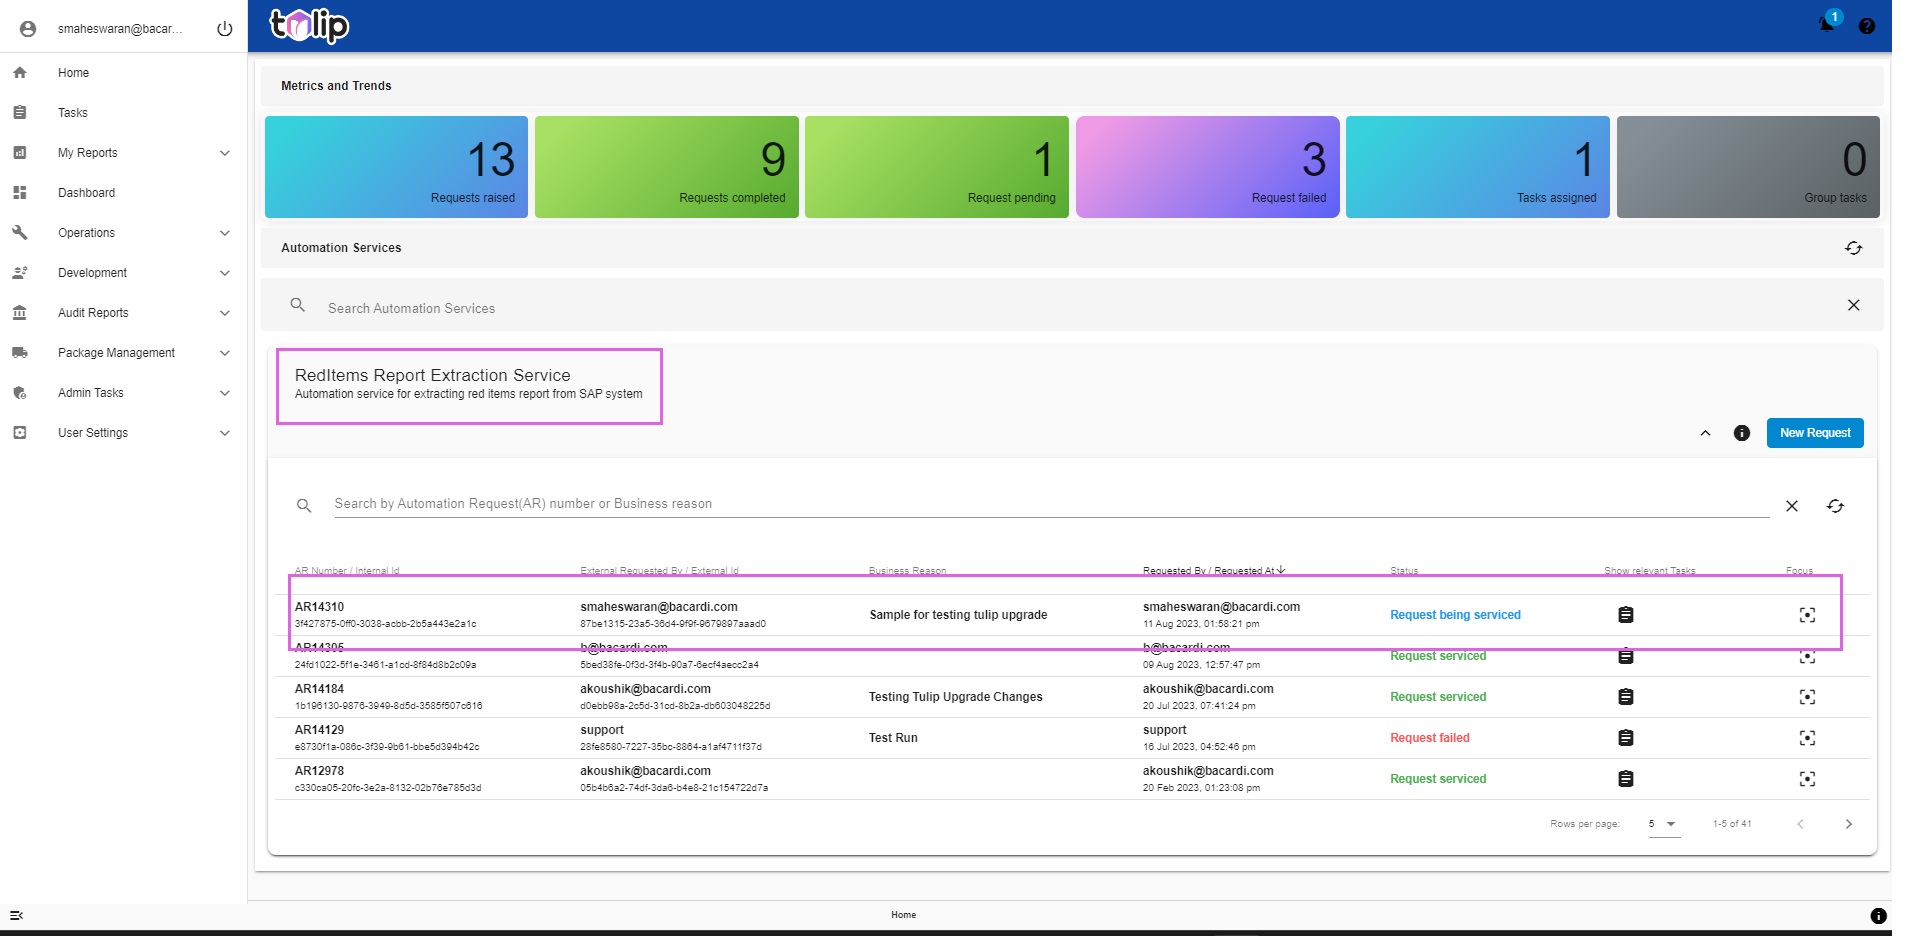
Task: Focus on request AR12978
Action: tap(1807, 779)
